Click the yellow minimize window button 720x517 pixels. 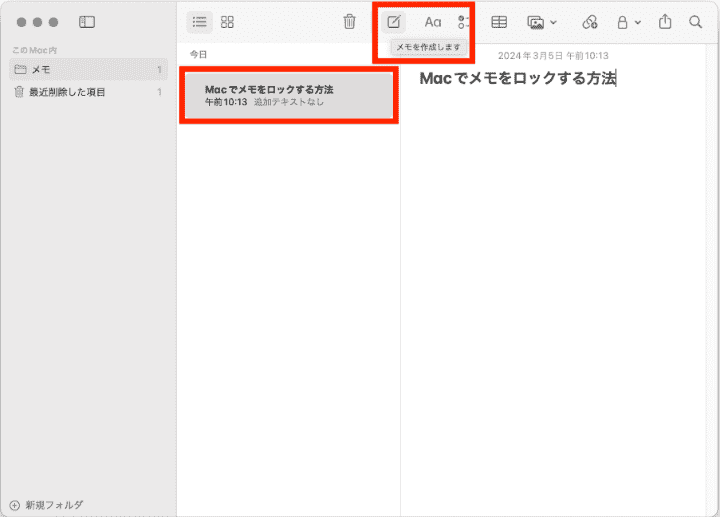38,22
